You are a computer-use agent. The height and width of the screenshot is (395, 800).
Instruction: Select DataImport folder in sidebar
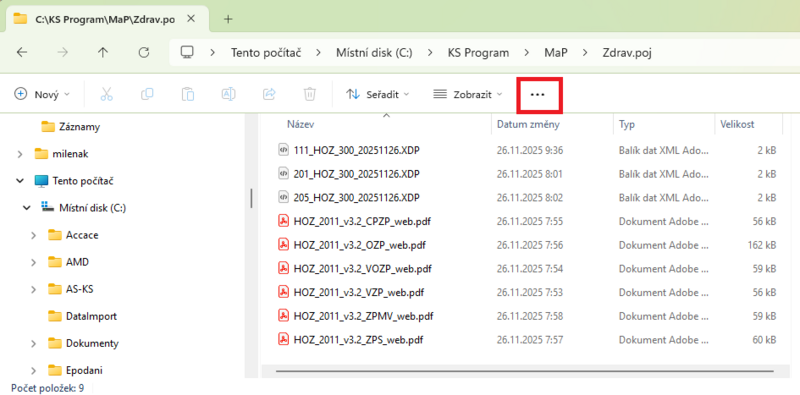[x=83, y=316]
